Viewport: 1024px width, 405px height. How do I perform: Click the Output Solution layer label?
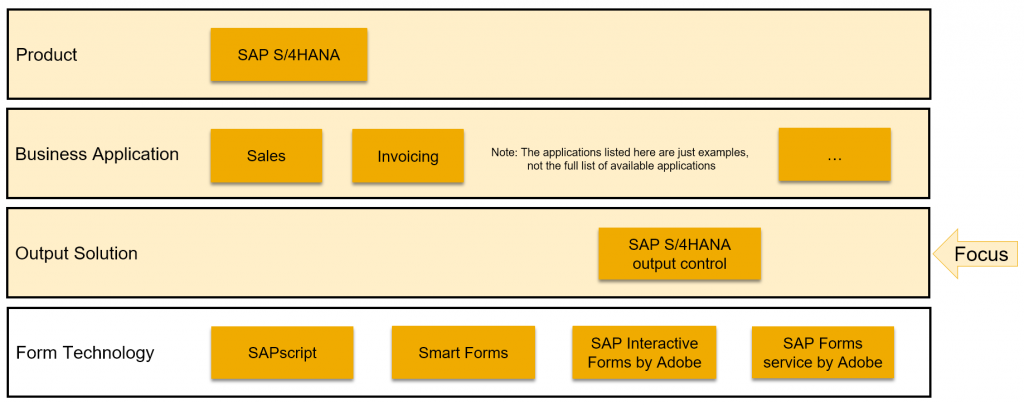pyautogui.click(x=76, y=253)
